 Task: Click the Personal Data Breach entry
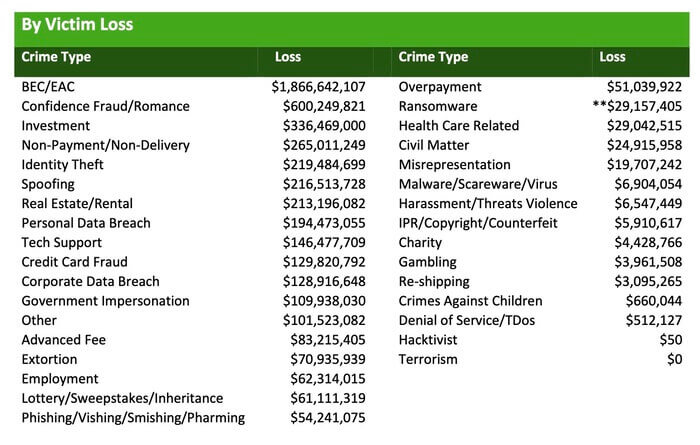coord(86,223)
